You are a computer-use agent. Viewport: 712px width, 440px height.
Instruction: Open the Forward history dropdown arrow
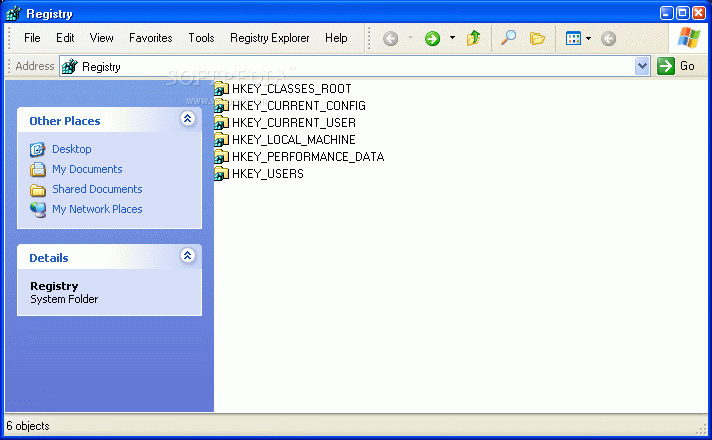tap(452, 38)
